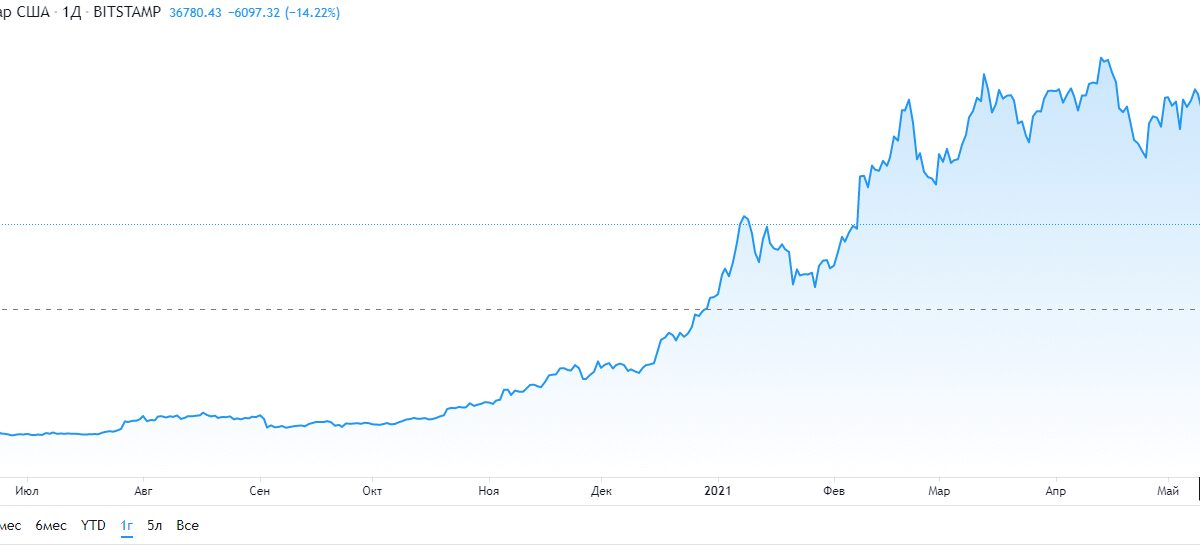This screenshot has width=1200, height=551.
Task: Click the Апр time axis label
Action: 1056,491
